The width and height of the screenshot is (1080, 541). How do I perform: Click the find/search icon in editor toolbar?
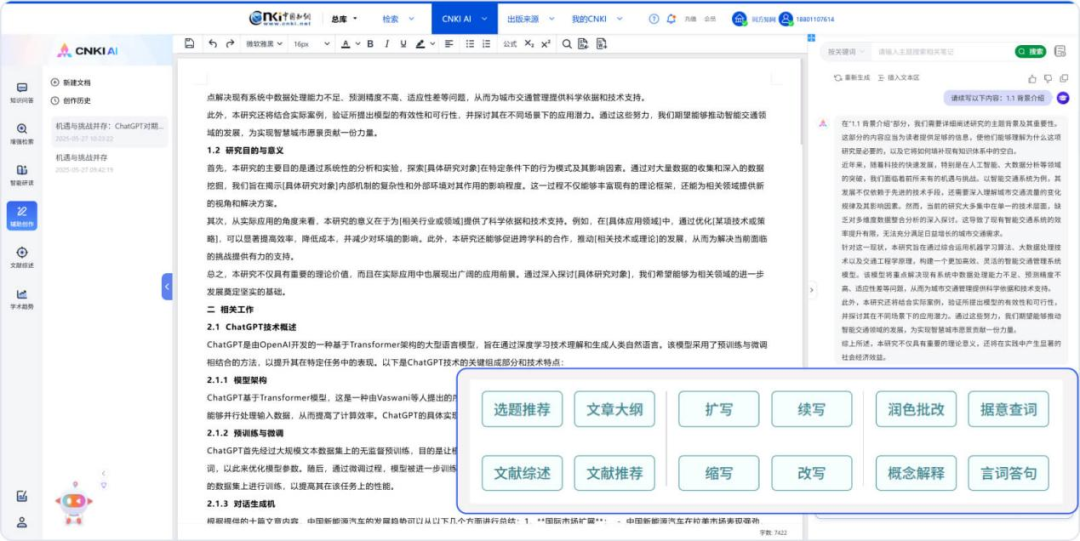tap(566, 44)
